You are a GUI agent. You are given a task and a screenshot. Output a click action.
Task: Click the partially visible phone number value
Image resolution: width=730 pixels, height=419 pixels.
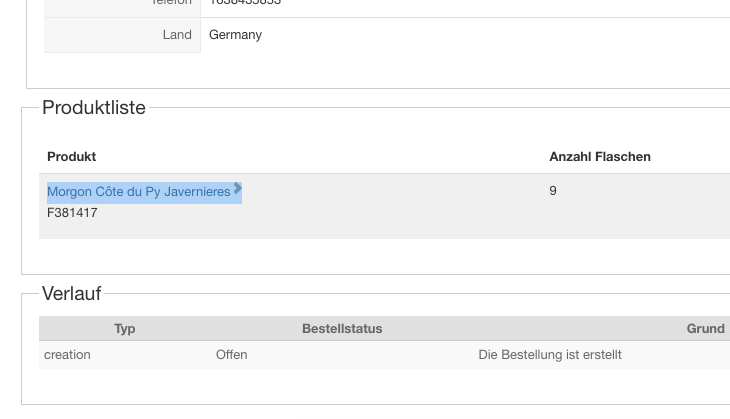(245, 3)
